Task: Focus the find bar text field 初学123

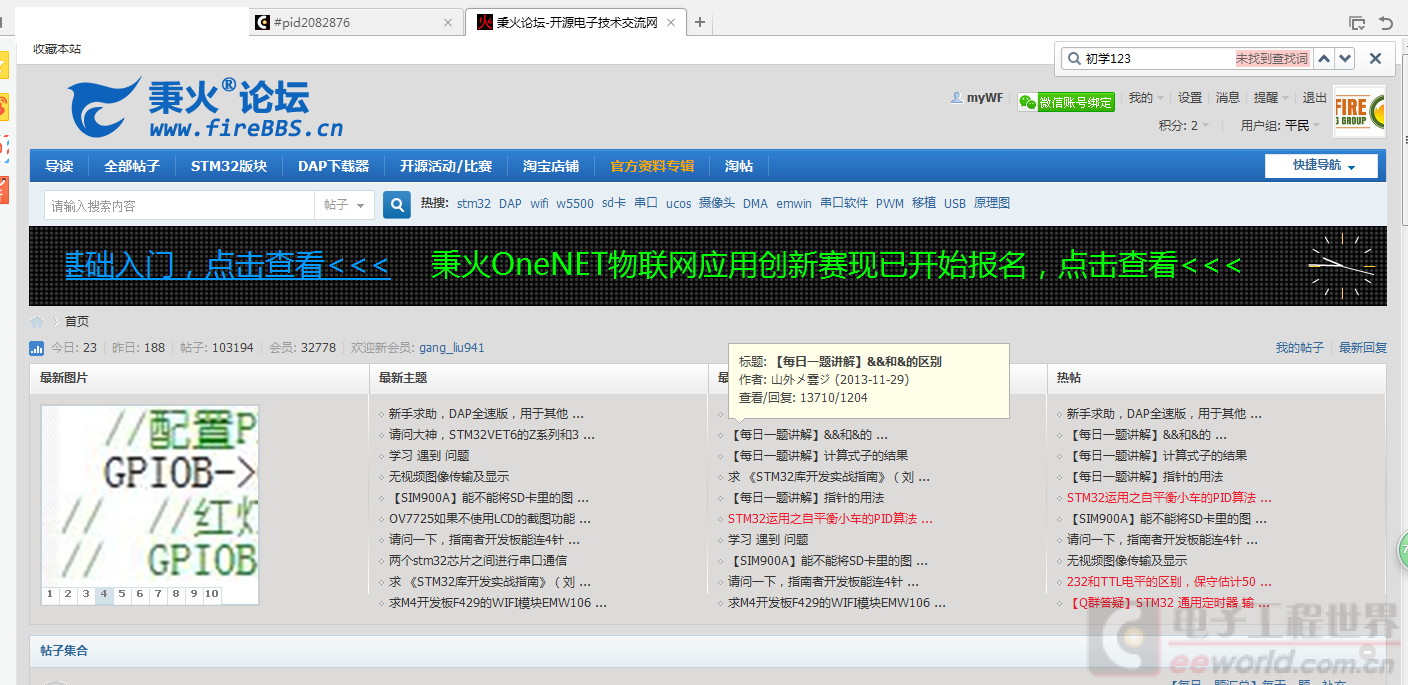Action: pos(1158,59)
